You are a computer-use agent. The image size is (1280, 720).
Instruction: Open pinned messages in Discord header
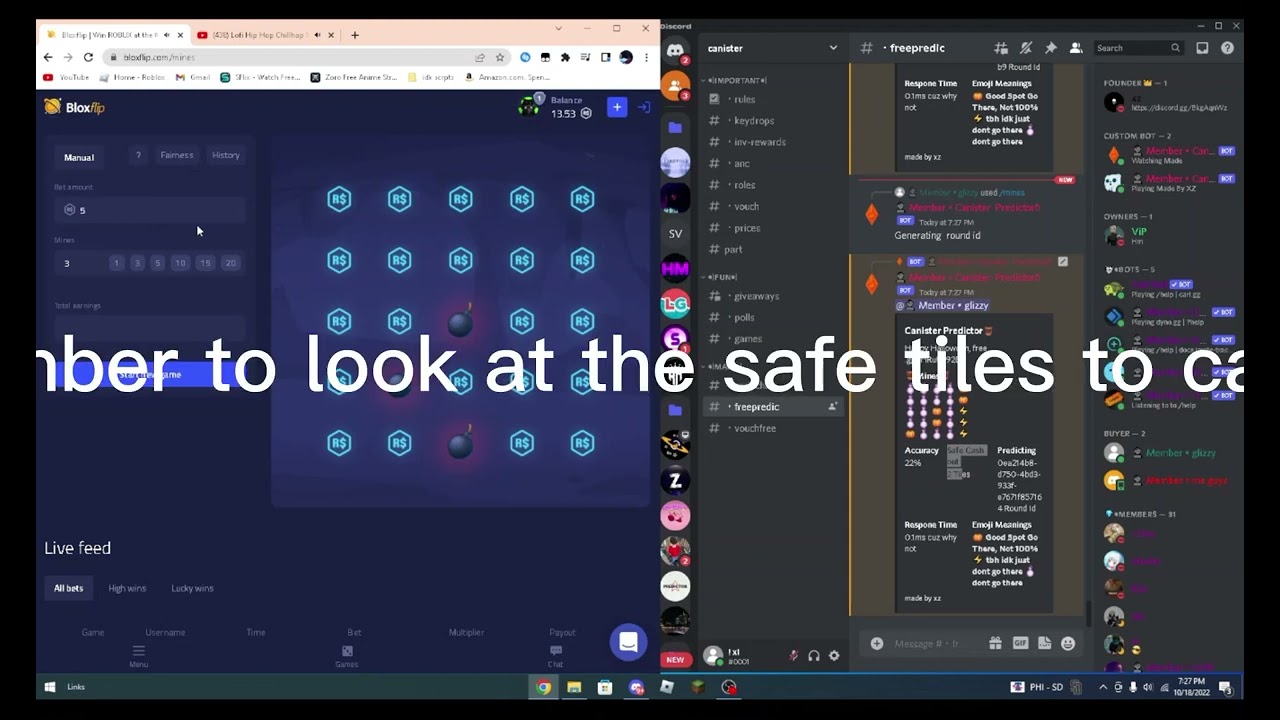(1051, 48)
